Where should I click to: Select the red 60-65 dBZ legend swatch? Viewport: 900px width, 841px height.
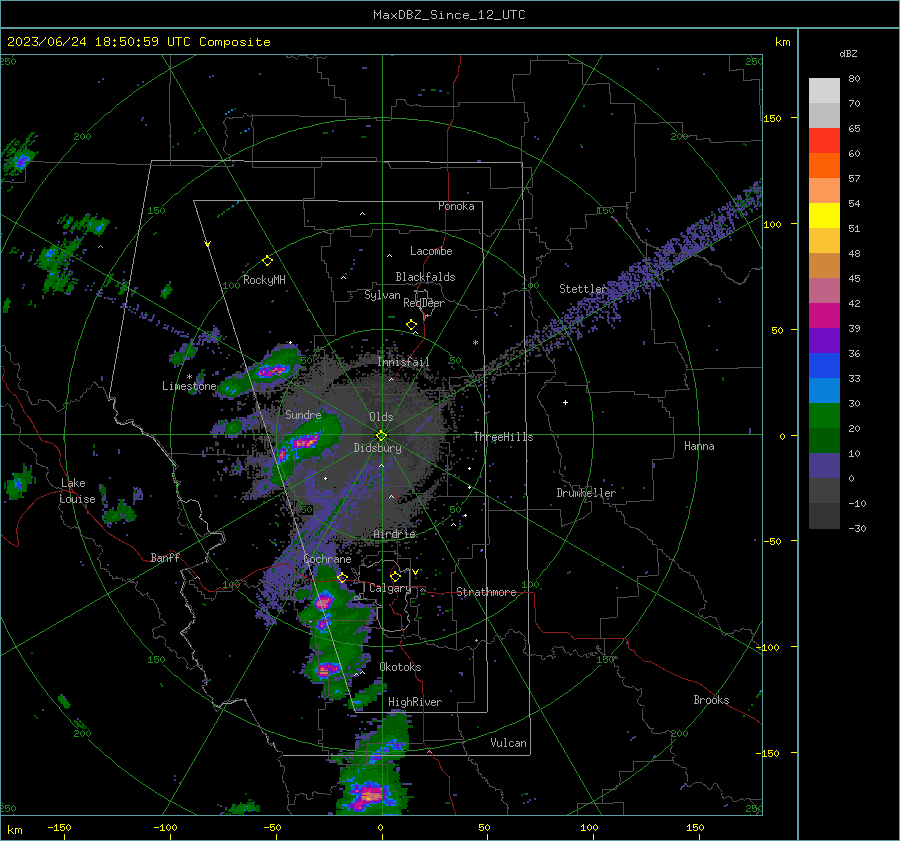(x=824, y=141)
